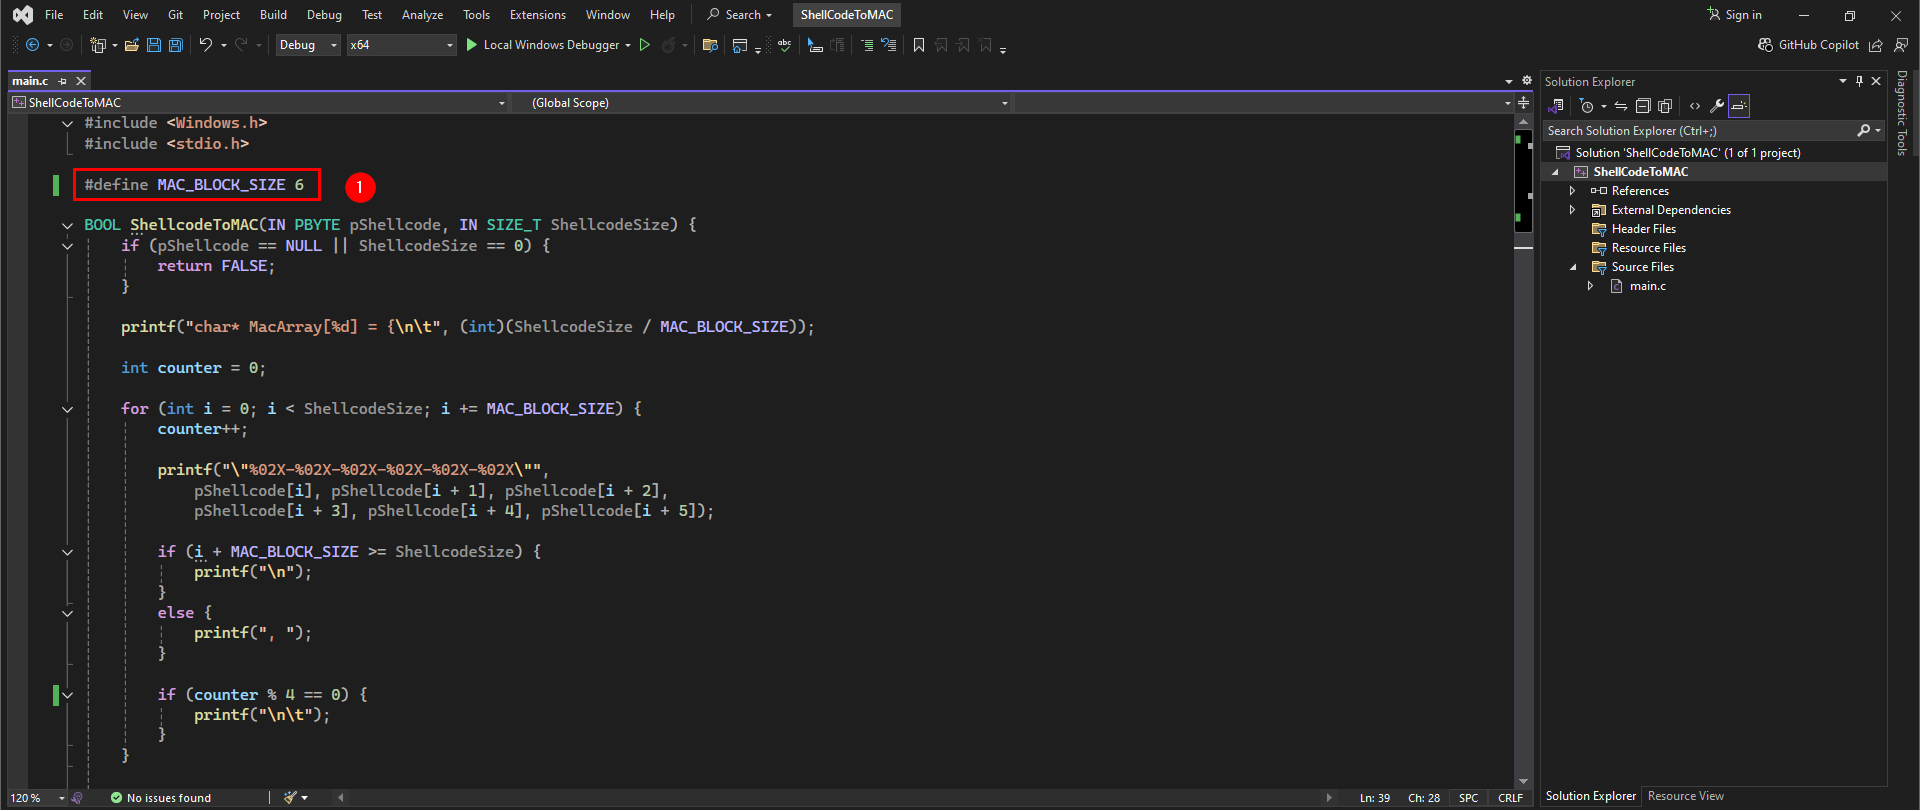
Task: Click View Code angle brackets icon
Action: tap(1695, 106)
